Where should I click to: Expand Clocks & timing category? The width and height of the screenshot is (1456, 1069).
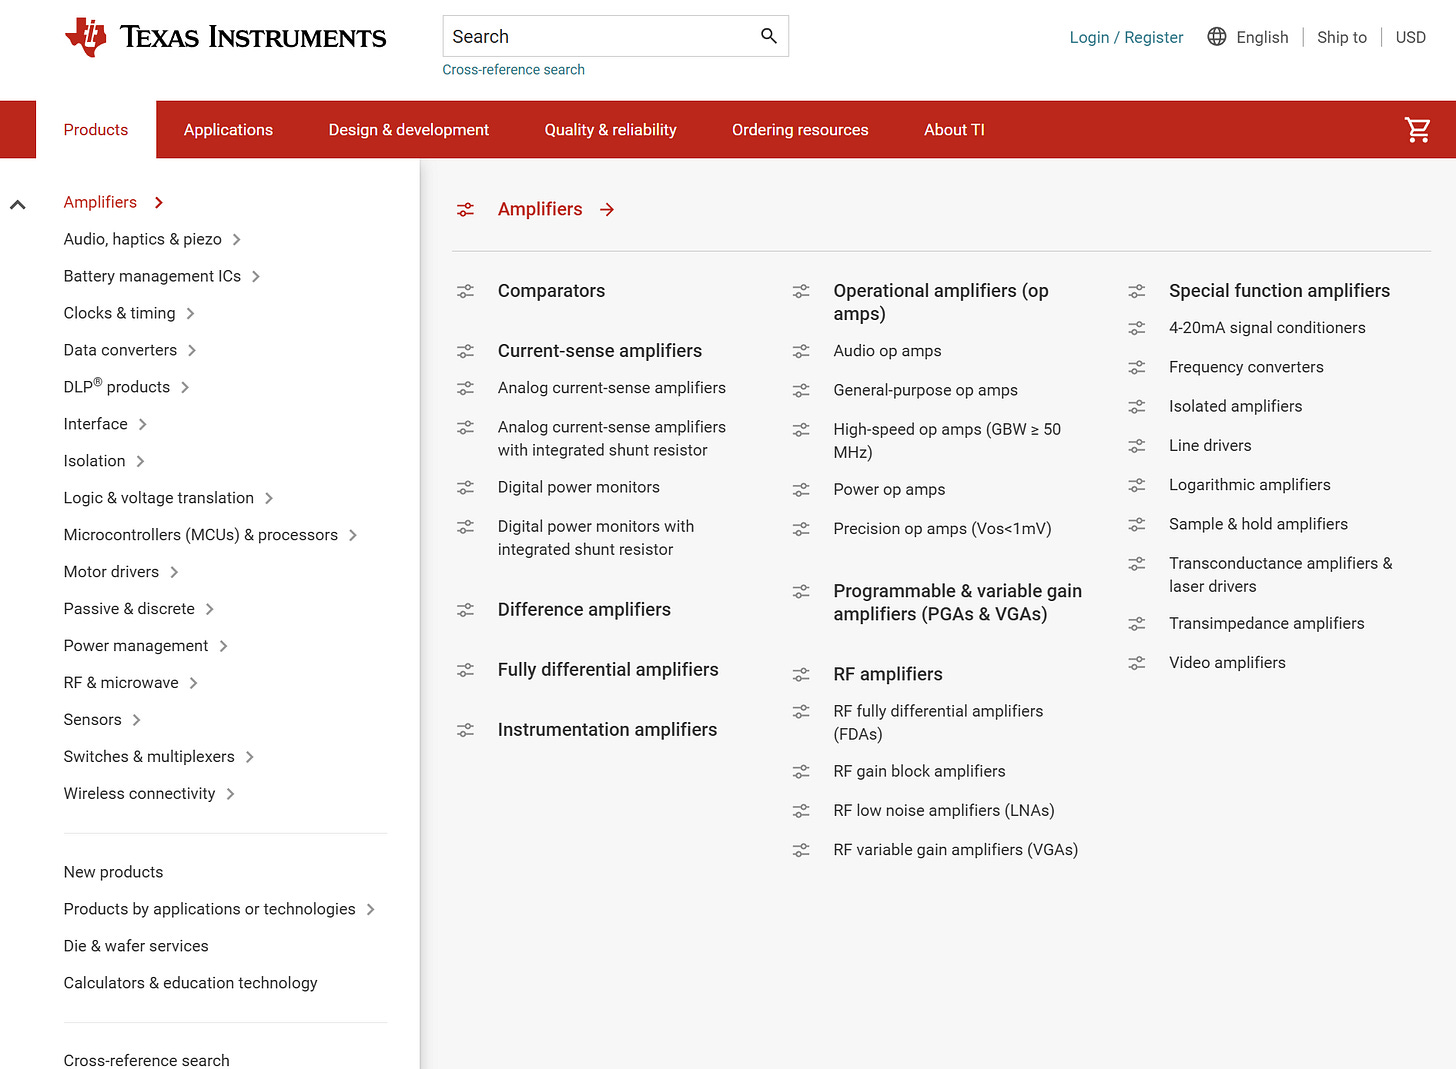(x=190, y=313)
